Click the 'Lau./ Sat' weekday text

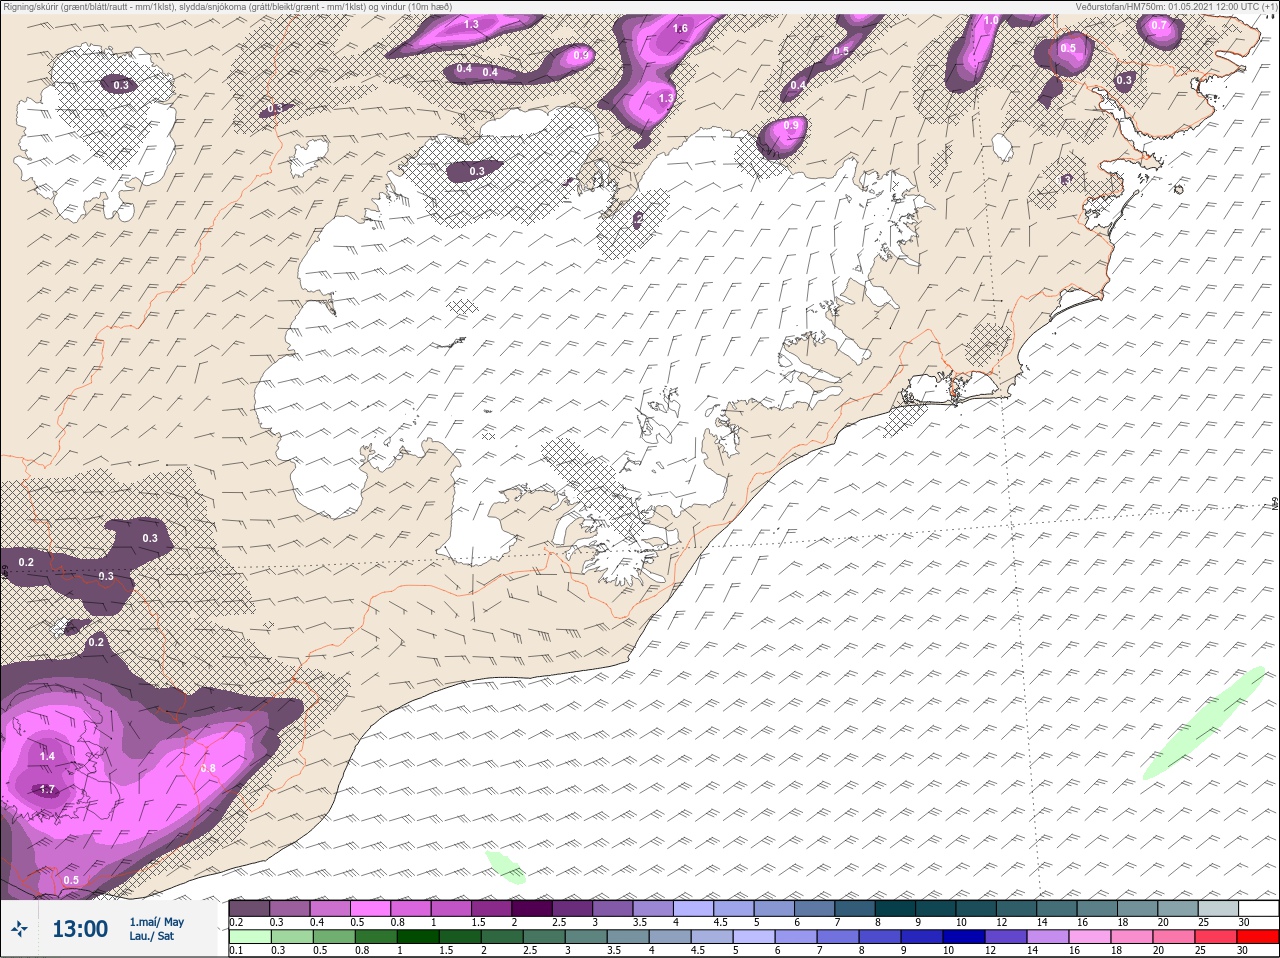point(151,937)
